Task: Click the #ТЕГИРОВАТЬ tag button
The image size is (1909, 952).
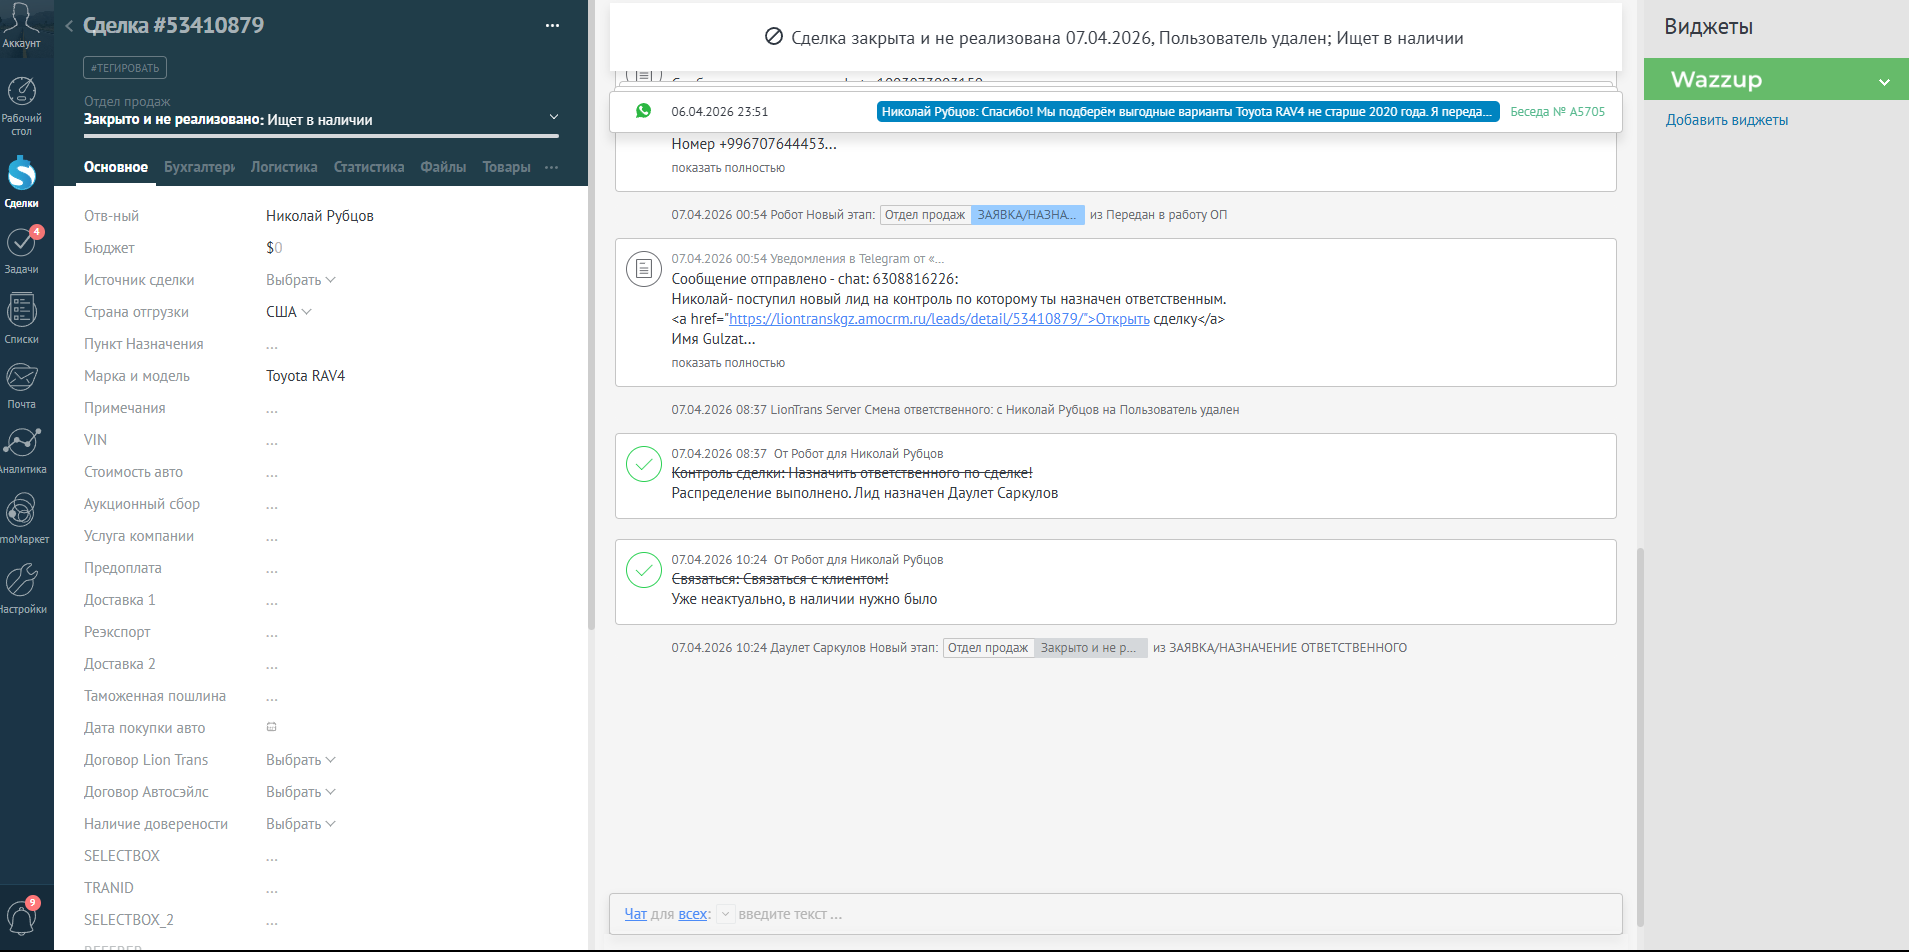Action: click(x=125, y=68)
